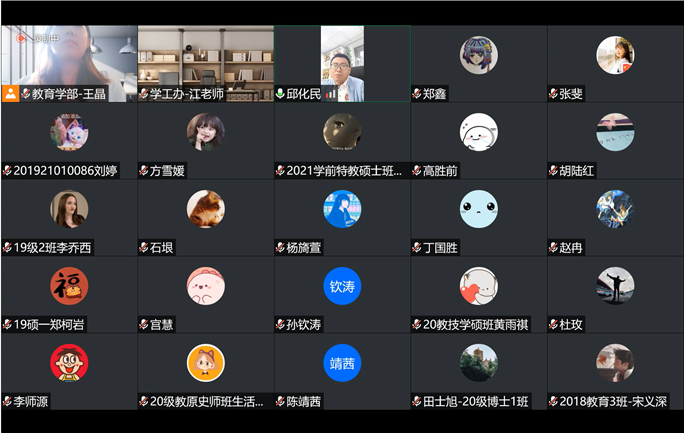Click 2018教育3班-宋义深's avatar
684x433 pixels.
coord(615,363)
